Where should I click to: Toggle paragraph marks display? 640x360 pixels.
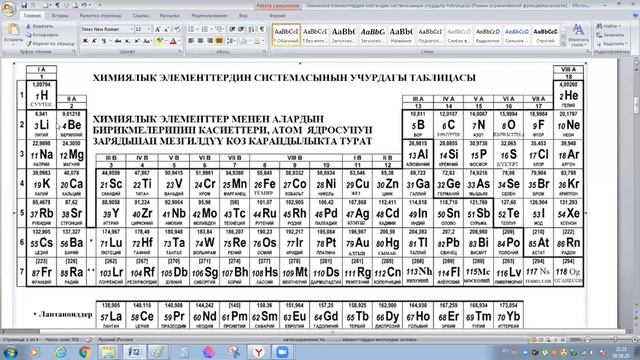262,29
